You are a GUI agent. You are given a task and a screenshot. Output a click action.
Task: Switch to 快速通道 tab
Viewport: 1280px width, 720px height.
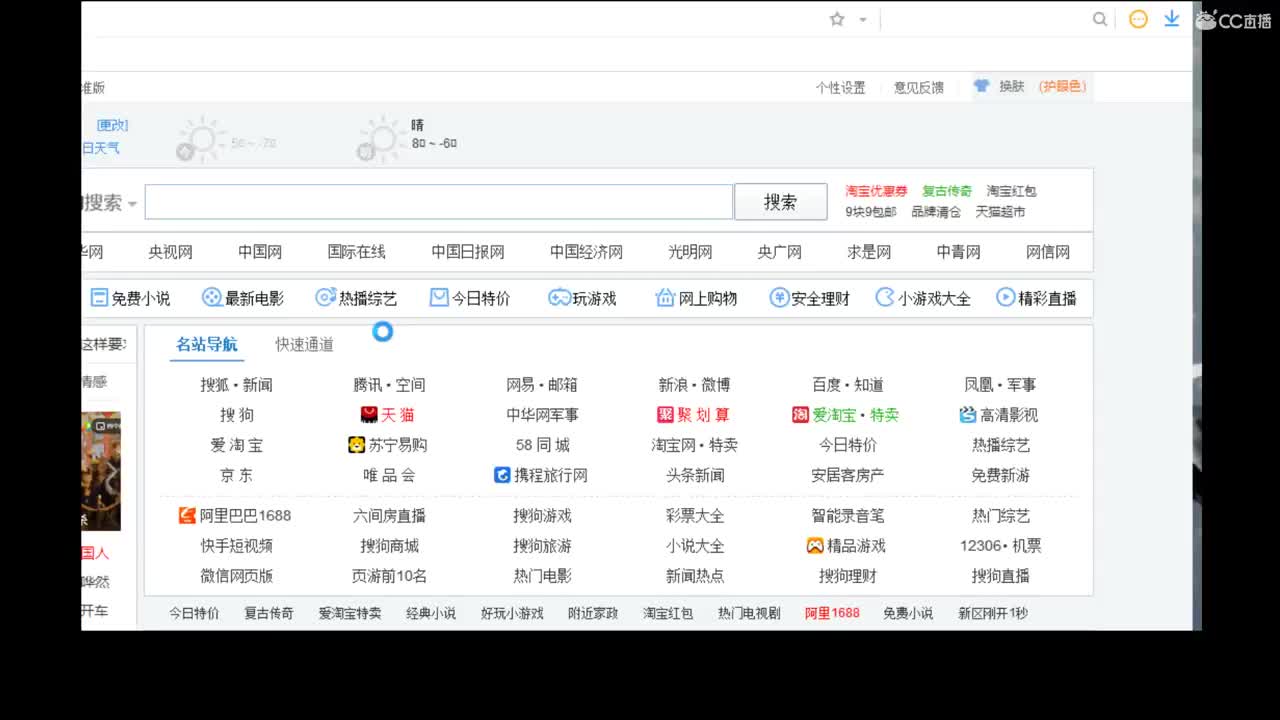[x=305, y=345]
